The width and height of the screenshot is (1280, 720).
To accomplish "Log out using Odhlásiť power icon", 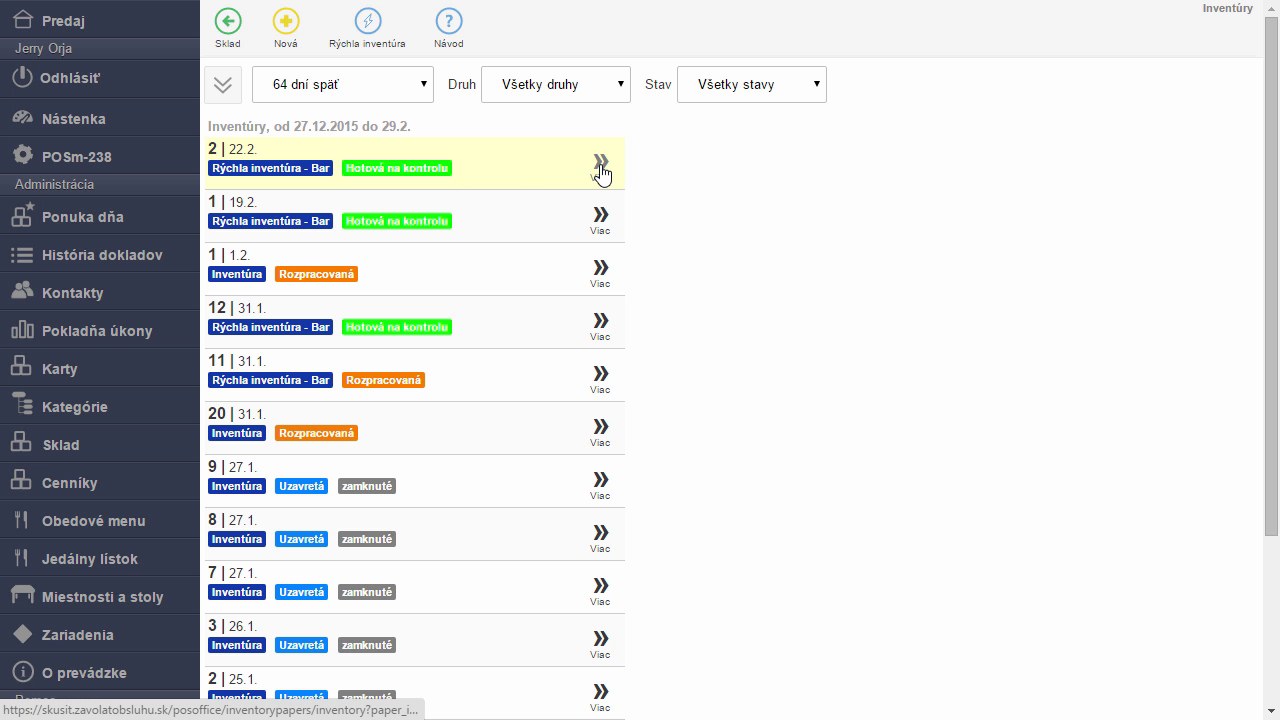I will [100, 77].
